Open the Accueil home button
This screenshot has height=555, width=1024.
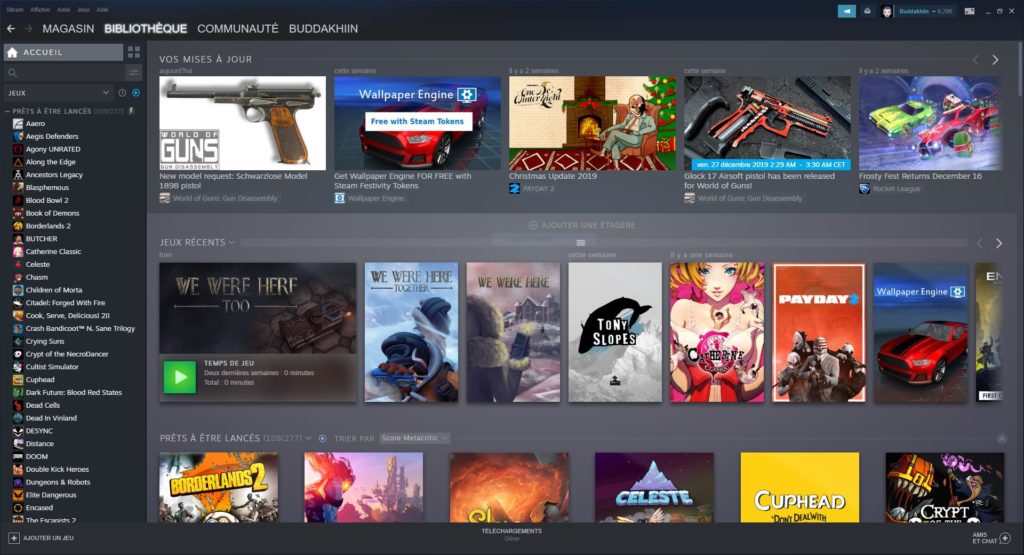[63, 52]
